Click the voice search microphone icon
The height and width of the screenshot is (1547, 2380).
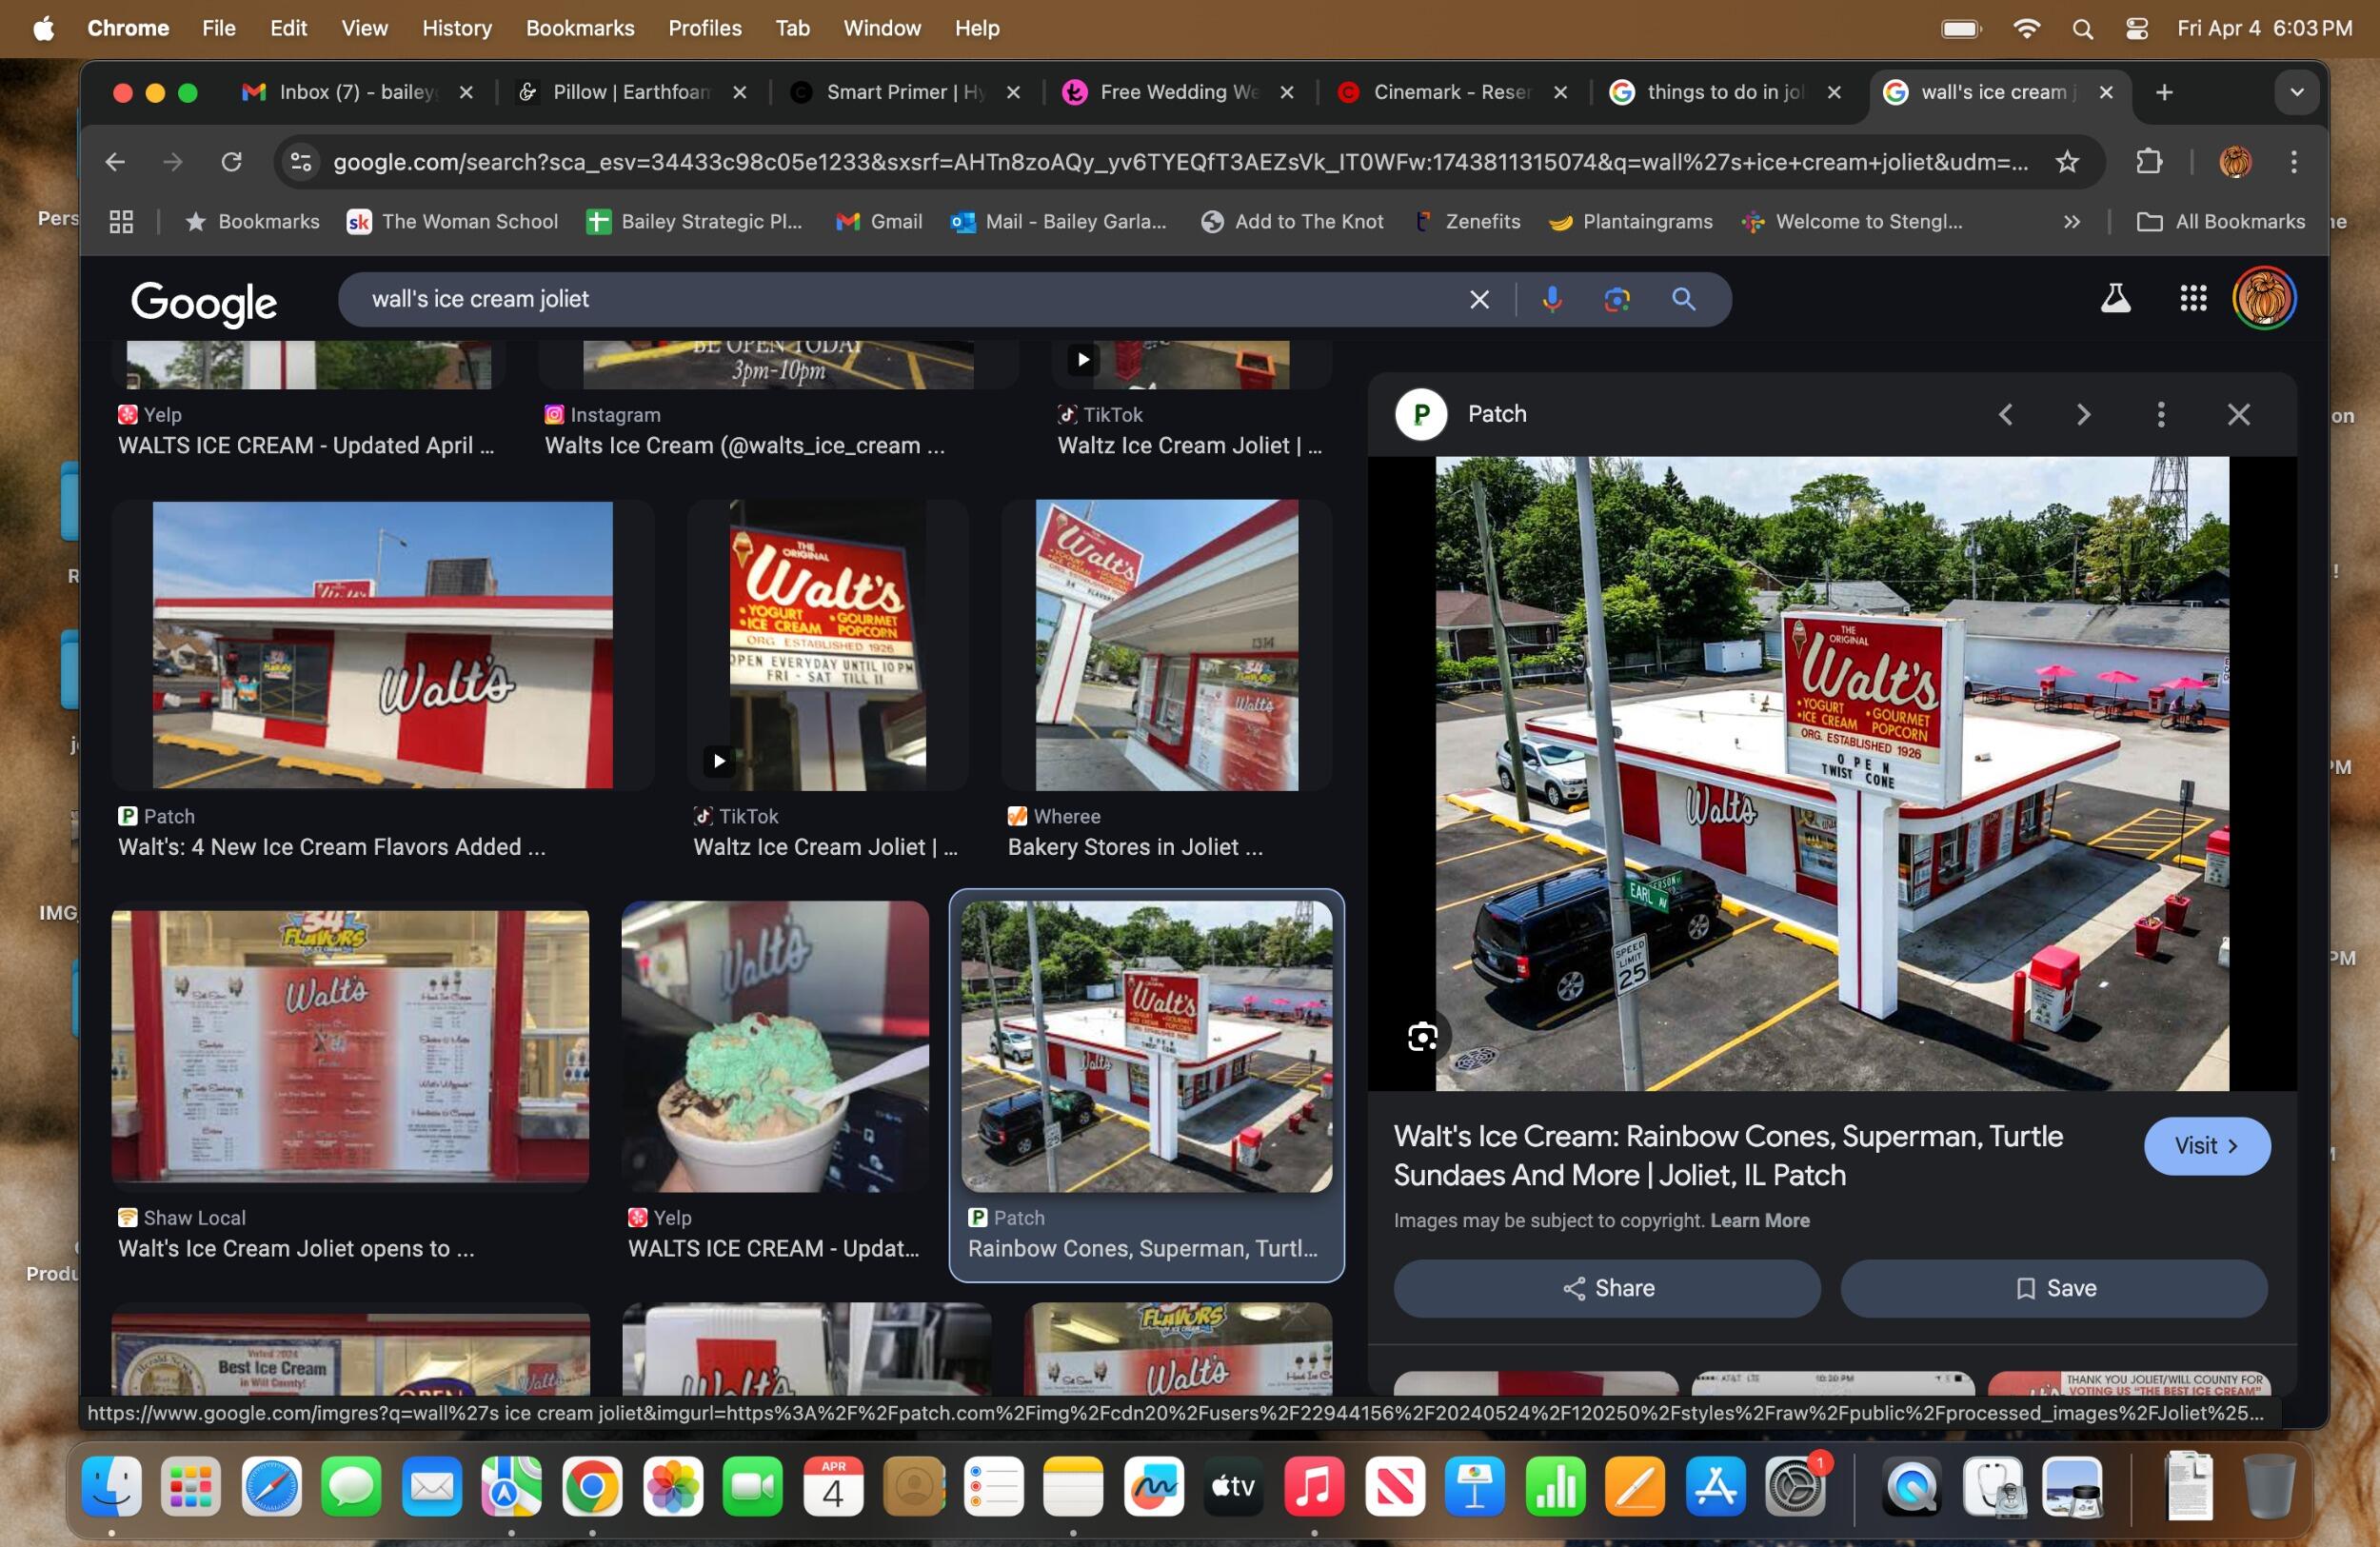coord(1552,299)
